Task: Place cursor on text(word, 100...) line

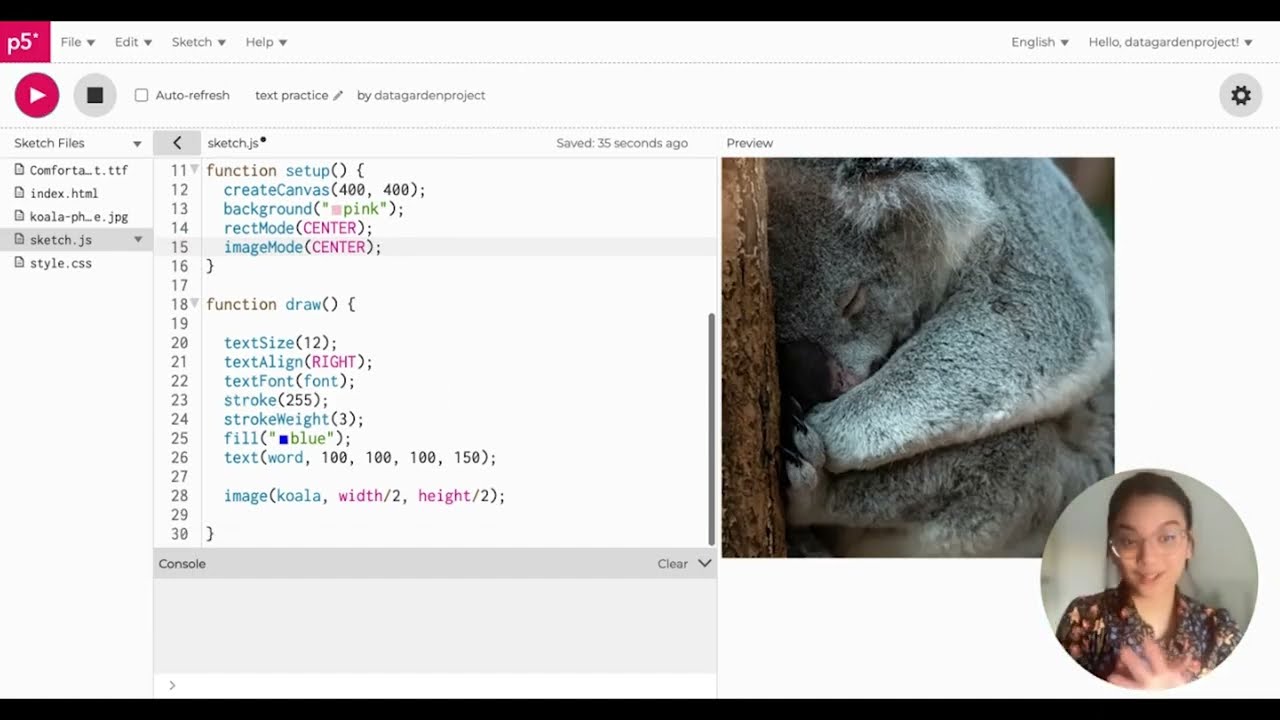Action: pyautogui.click(x=360, y=458)
